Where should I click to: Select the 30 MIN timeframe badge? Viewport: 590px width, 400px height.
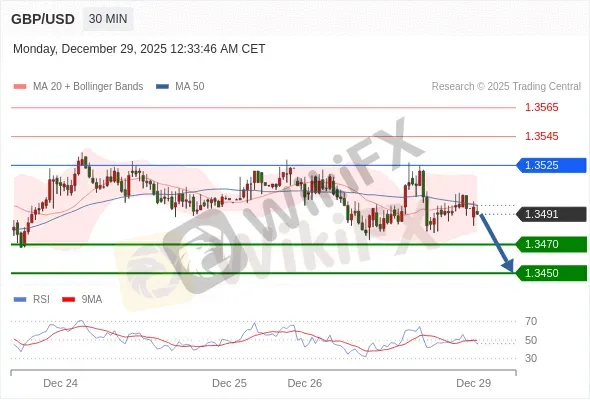(108, 19)
